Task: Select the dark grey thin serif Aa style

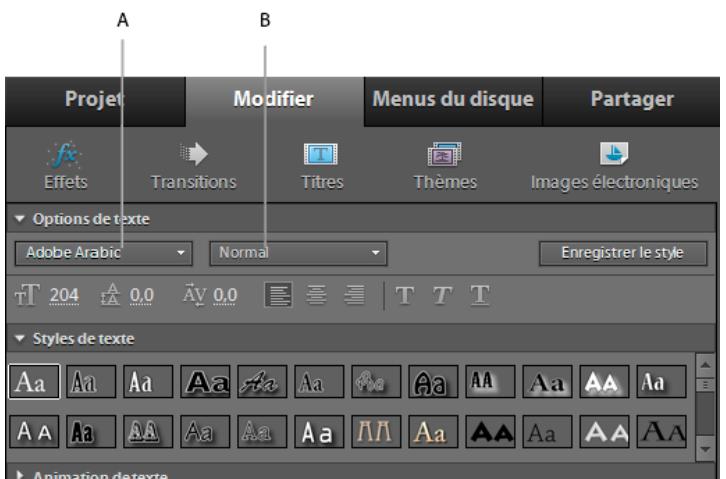Action: (547, 432)
